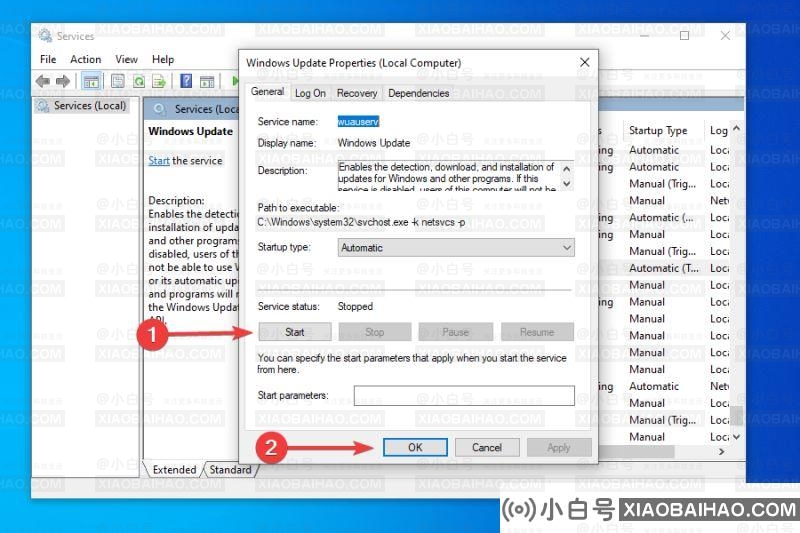Click the Apply button
The height and width of the screenshot is (533, 800).
point(559,447)
